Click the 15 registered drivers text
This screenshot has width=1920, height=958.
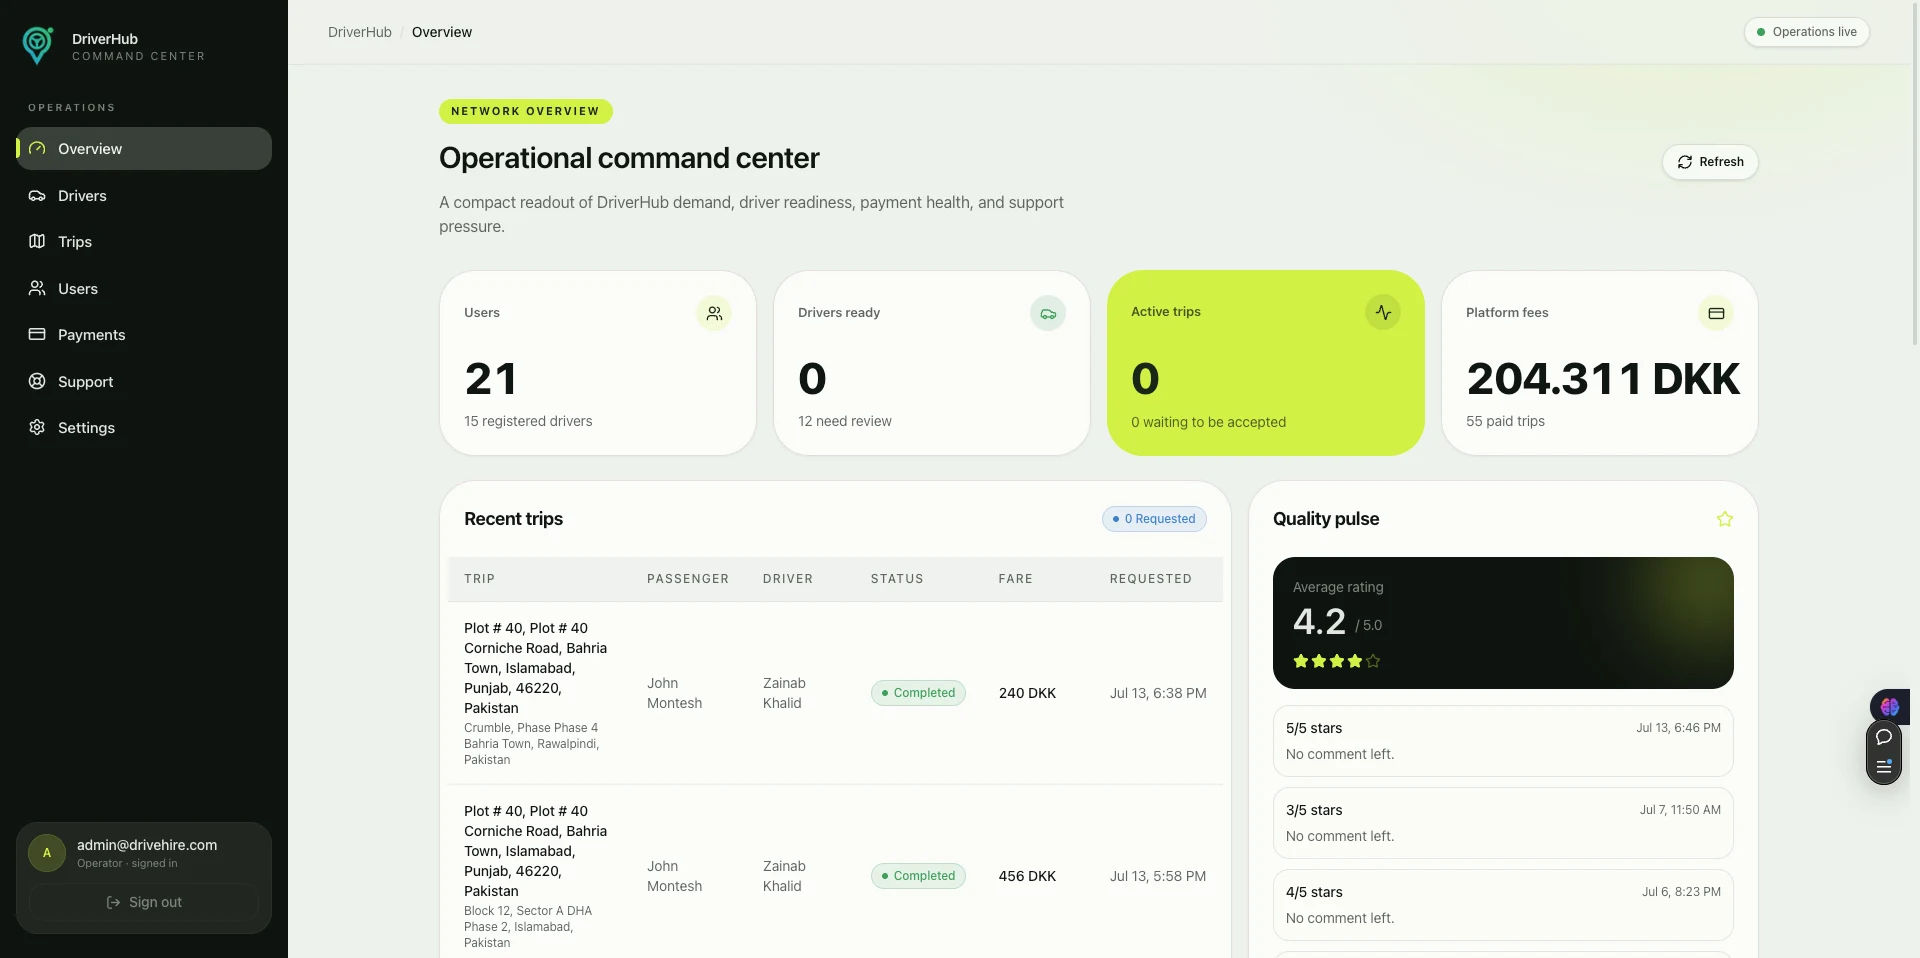point(528,421)
